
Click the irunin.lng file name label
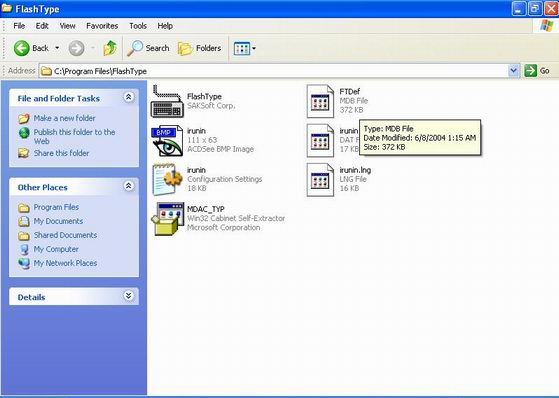coord(355,170)
